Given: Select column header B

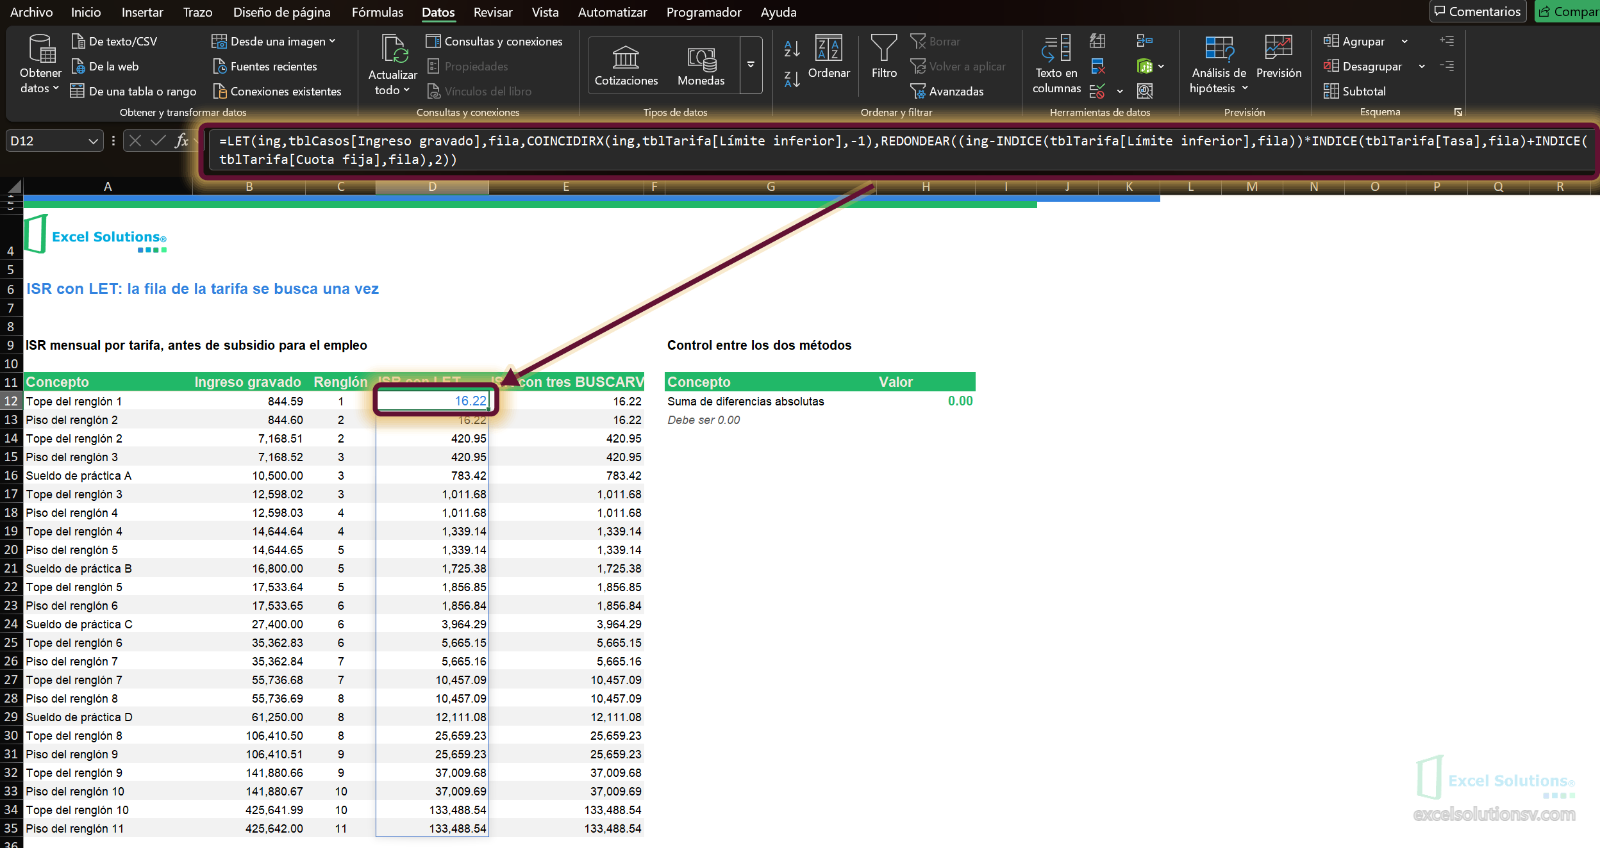Looking at the screenshot, I should click(x=249, y=187).
